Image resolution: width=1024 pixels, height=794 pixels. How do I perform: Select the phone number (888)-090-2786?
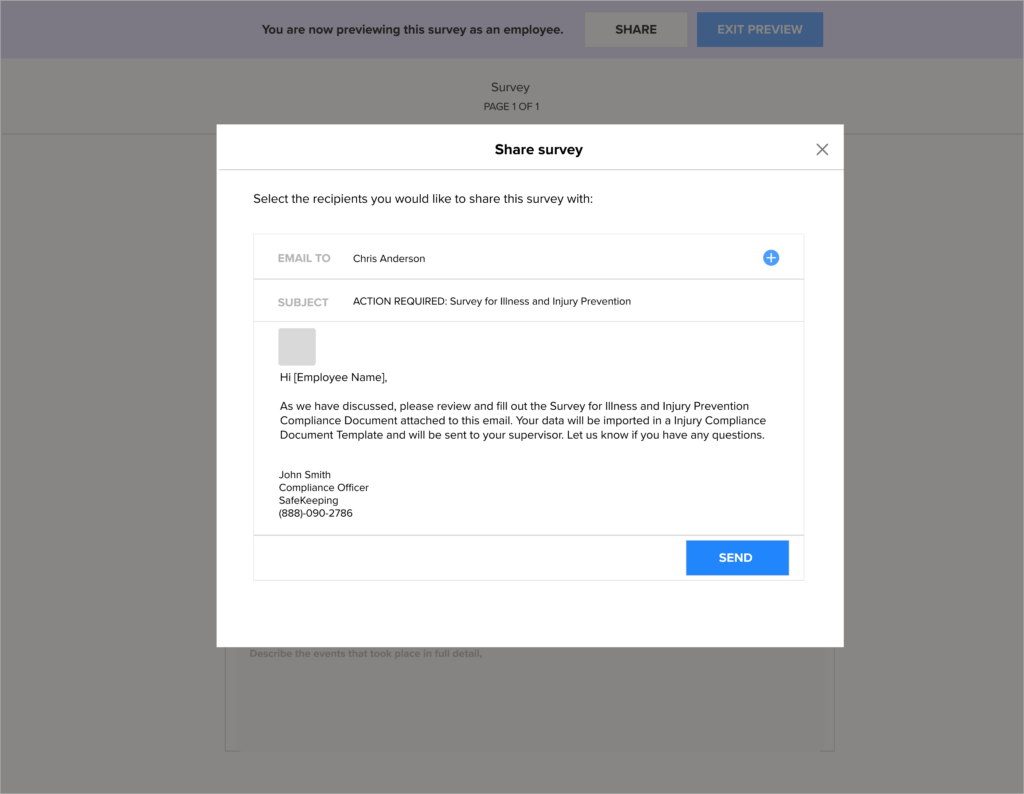tap(316, 513)
